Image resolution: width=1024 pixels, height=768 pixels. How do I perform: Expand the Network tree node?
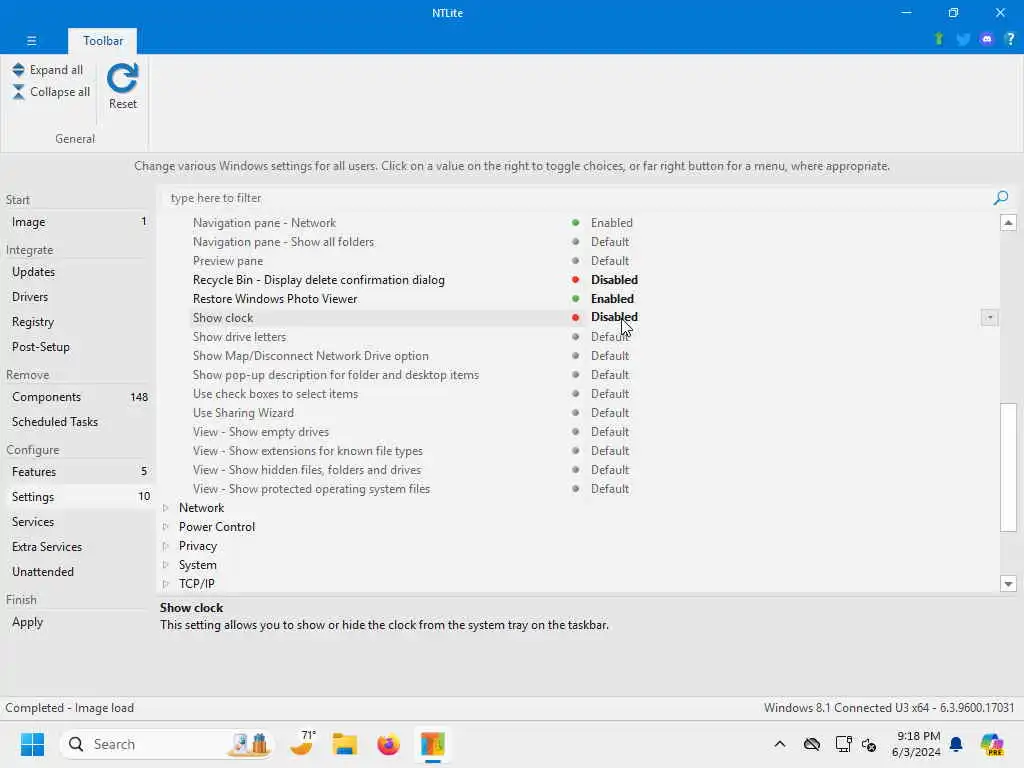click(166, 507)
